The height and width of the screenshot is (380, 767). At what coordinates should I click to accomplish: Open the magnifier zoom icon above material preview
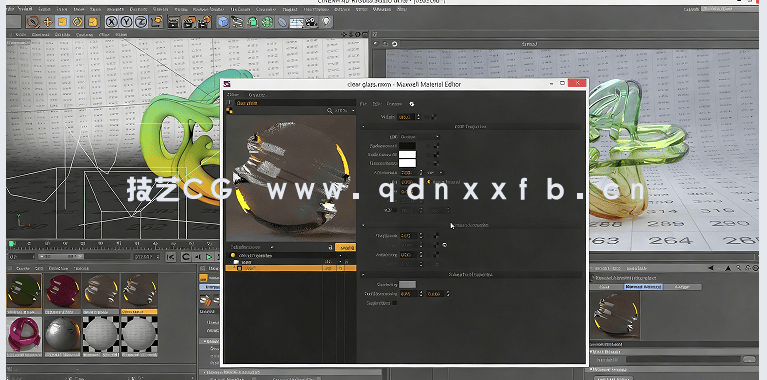click(x=330, y=111)
